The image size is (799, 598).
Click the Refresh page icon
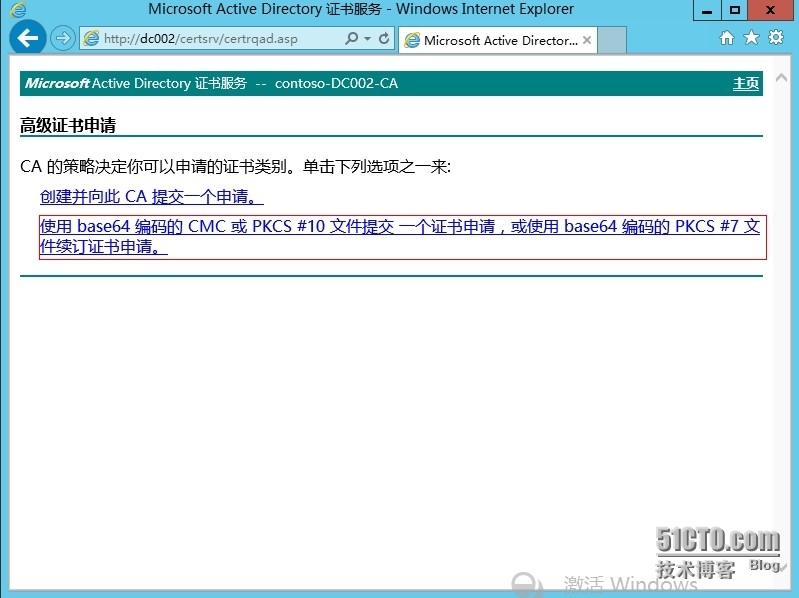coord(384,38)
